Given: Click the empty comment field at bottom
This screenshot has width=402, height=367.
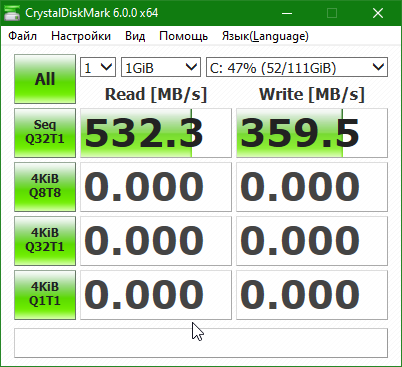Looking at the screenshot, I should point(201,343).
